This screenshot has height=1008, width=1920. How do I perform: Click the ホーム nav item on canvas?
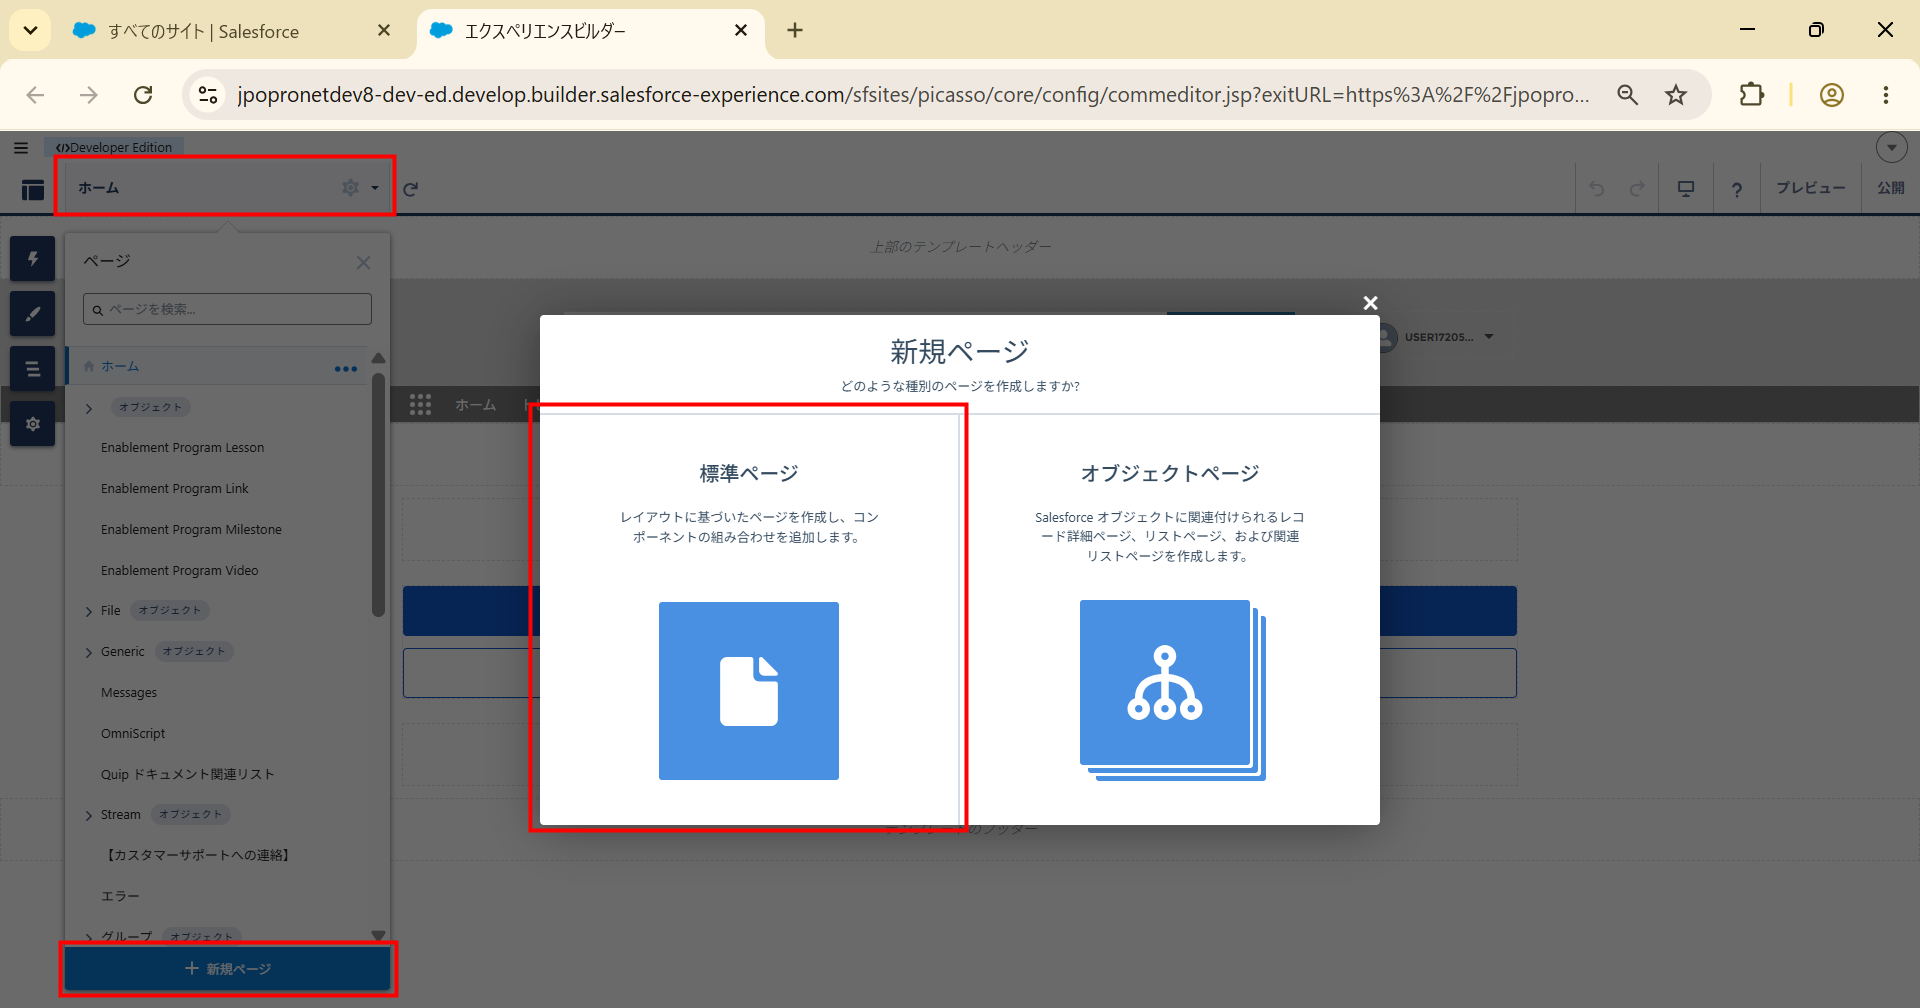click(x=475, y=405)
